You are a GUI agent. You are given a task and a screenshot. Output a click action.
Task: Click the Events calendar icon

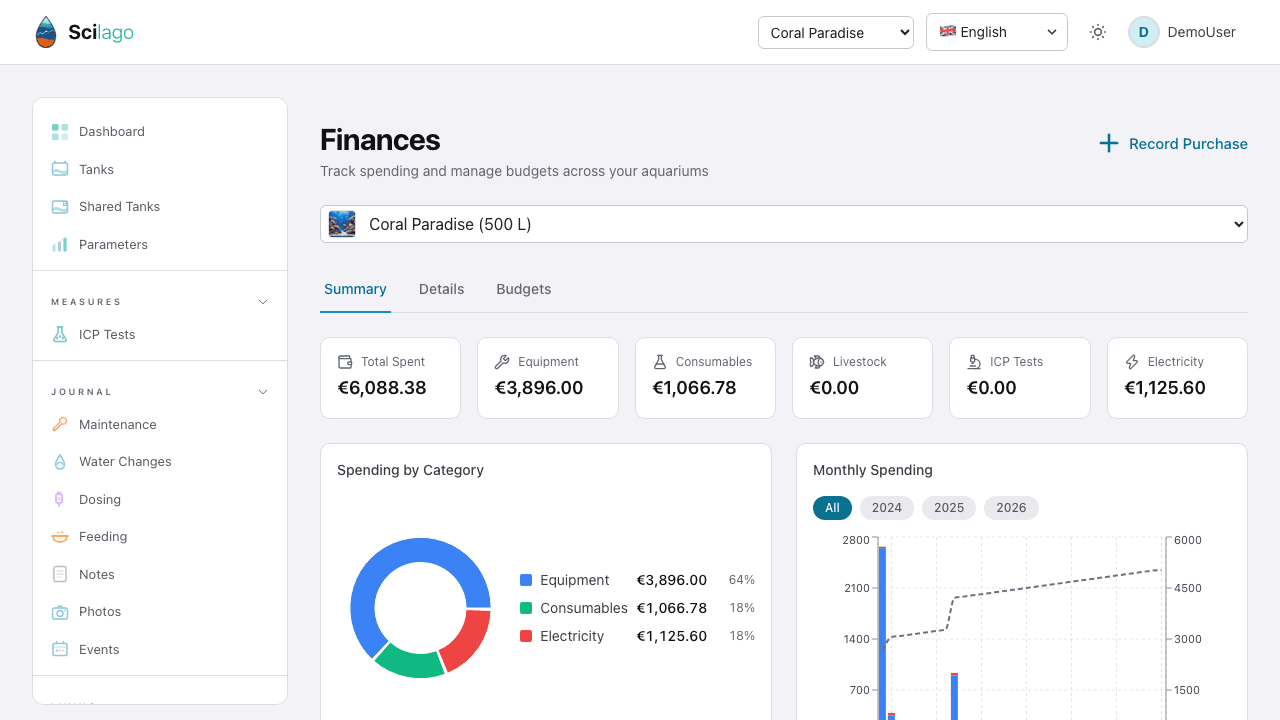tap(60, 649)
